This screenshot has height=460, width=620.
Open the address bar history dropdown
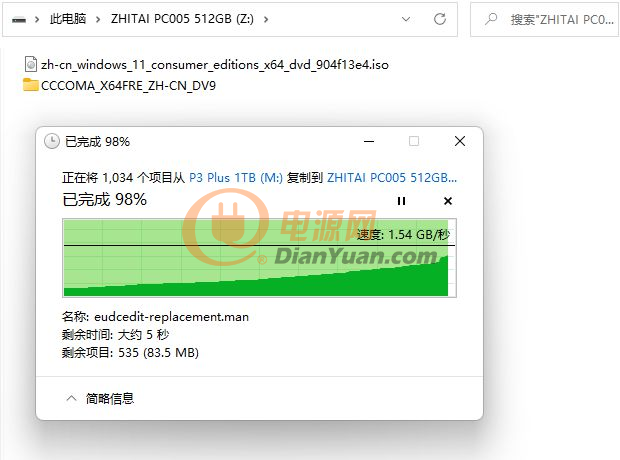[406, 19]
